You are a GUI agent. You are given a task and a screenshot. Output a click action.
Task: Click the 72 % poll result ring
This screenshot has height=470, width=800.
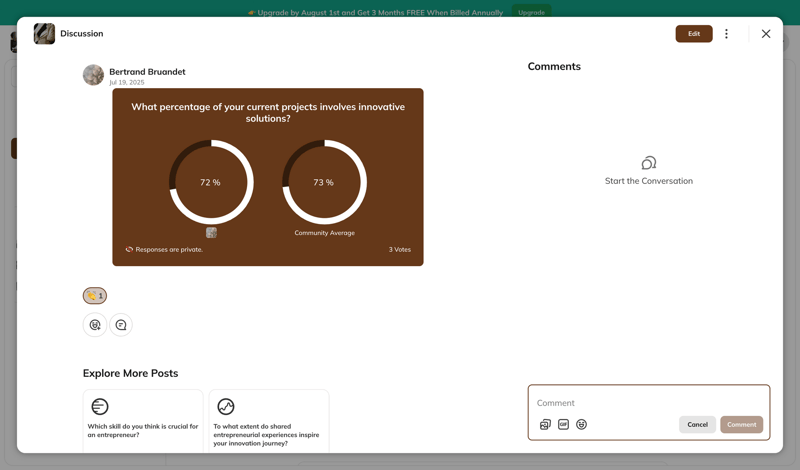(211, 182)
